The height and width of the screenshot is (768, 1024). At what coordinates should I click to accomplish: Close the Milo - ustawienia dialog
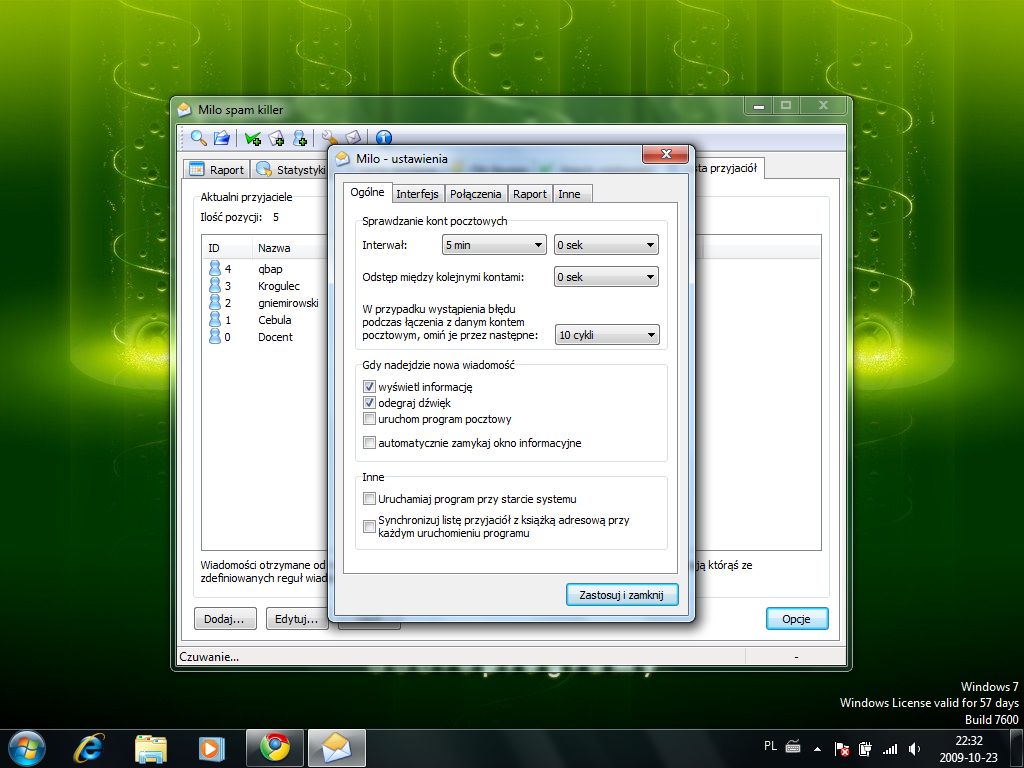(x=665, y=154)
